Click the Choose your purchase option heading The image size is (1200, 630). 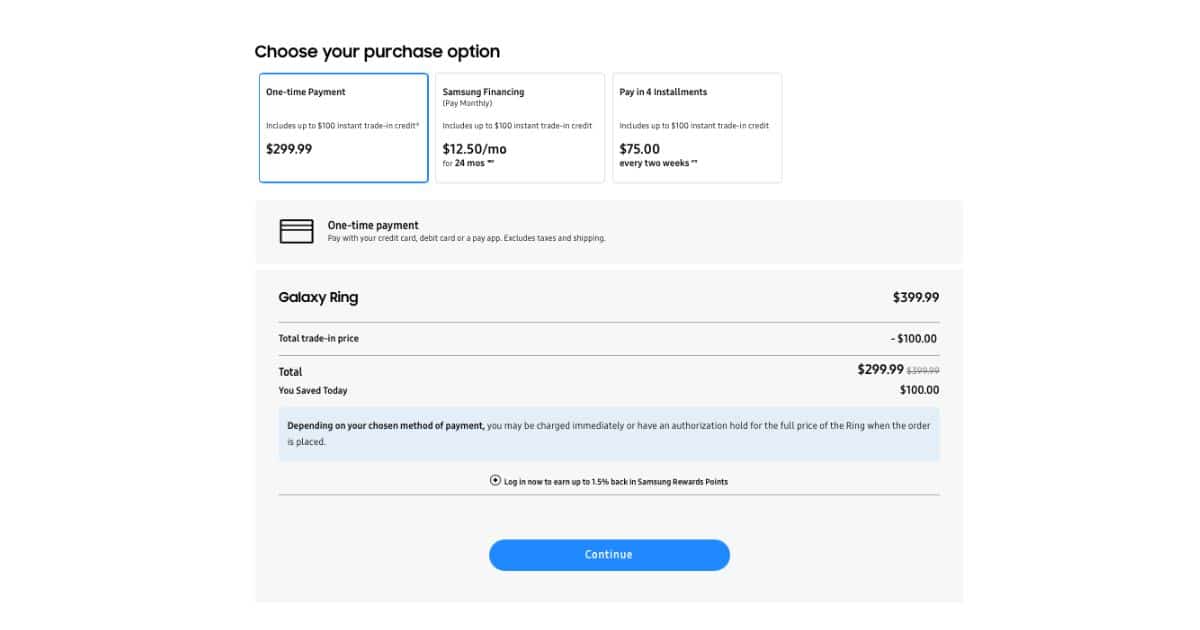[x=377, y=52]
